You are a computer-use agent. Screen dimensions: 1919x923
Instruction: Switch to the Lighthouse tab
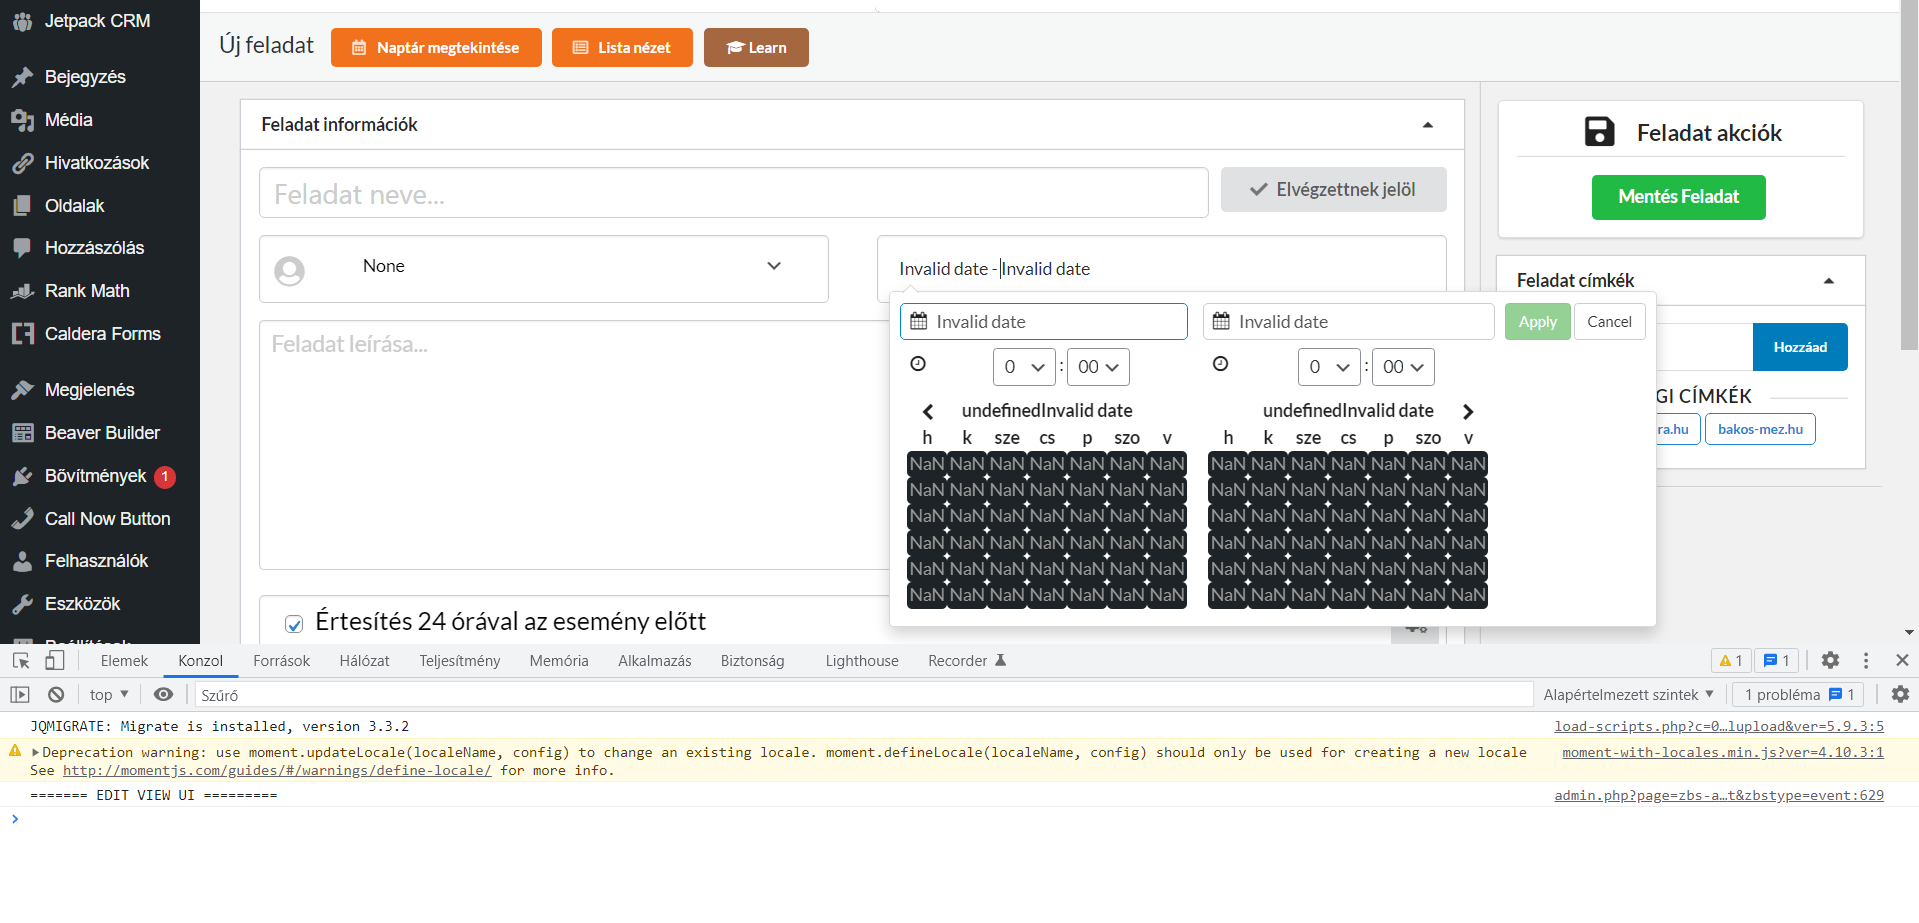tap(862, 661)
